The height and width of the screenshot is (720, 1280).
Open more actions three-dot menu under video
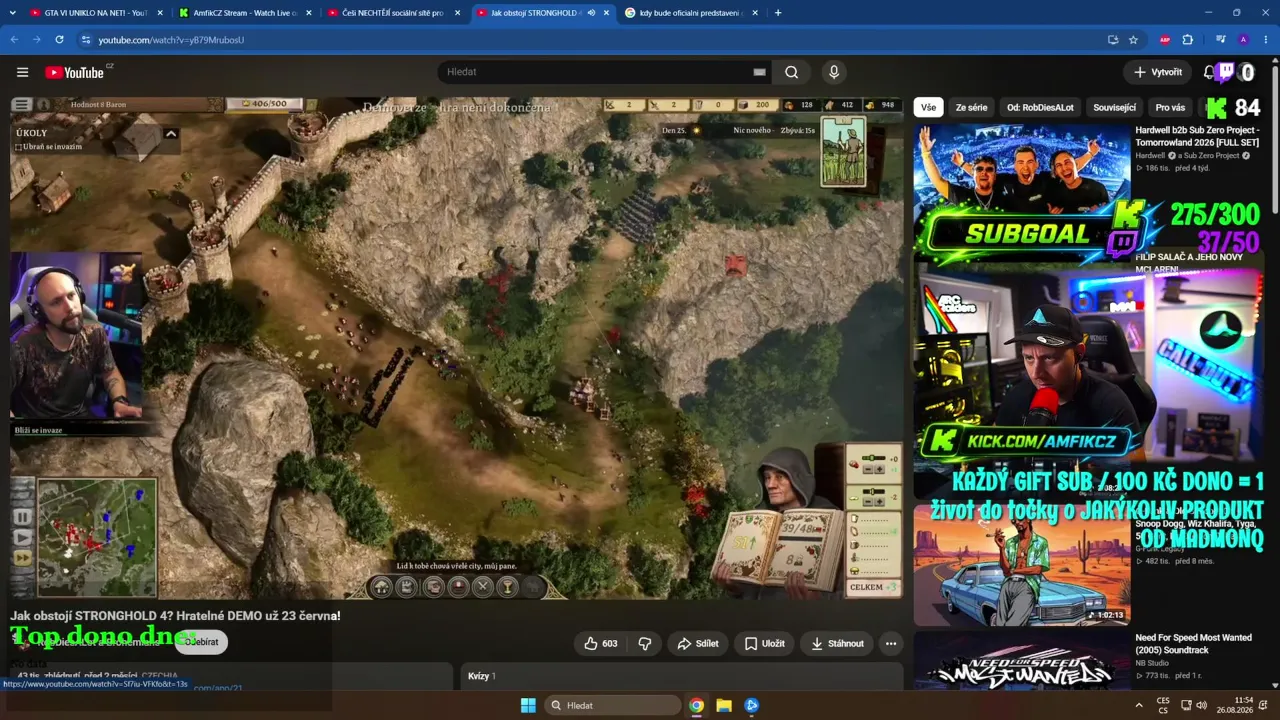(x=891, y=643)
